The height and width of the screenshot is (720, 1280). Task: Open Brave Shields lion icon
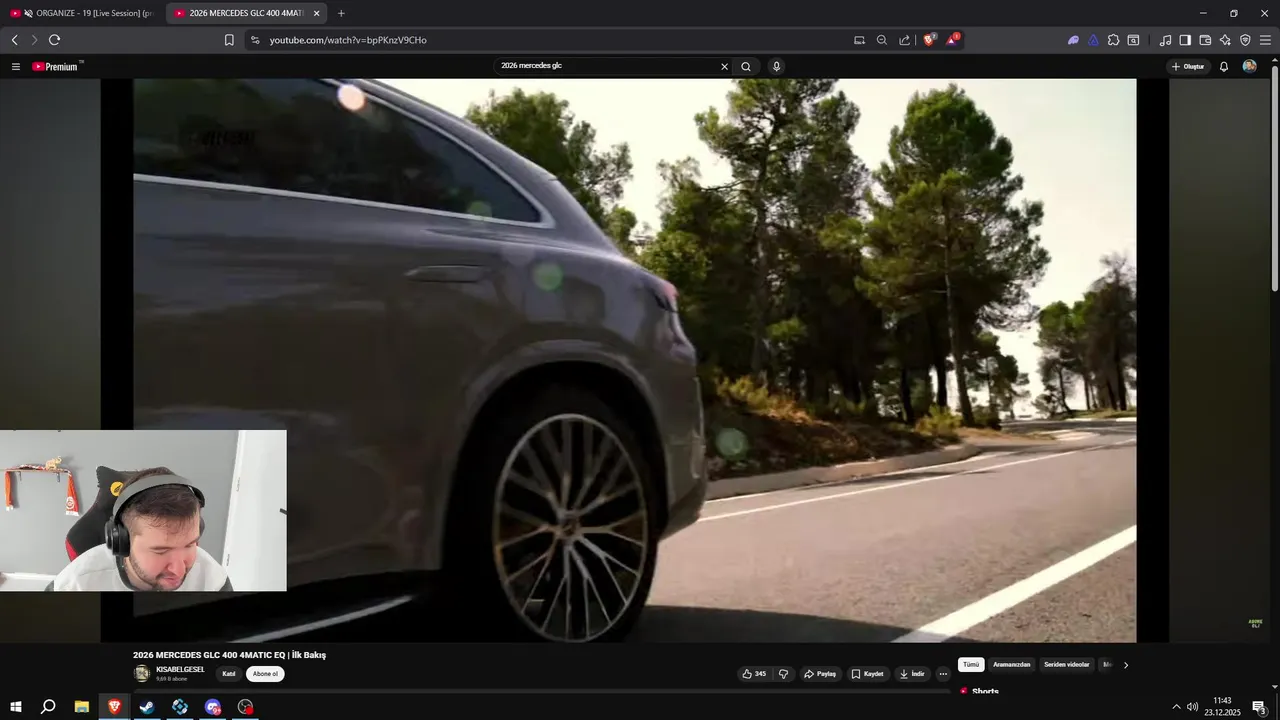click(x=929, y=40)
